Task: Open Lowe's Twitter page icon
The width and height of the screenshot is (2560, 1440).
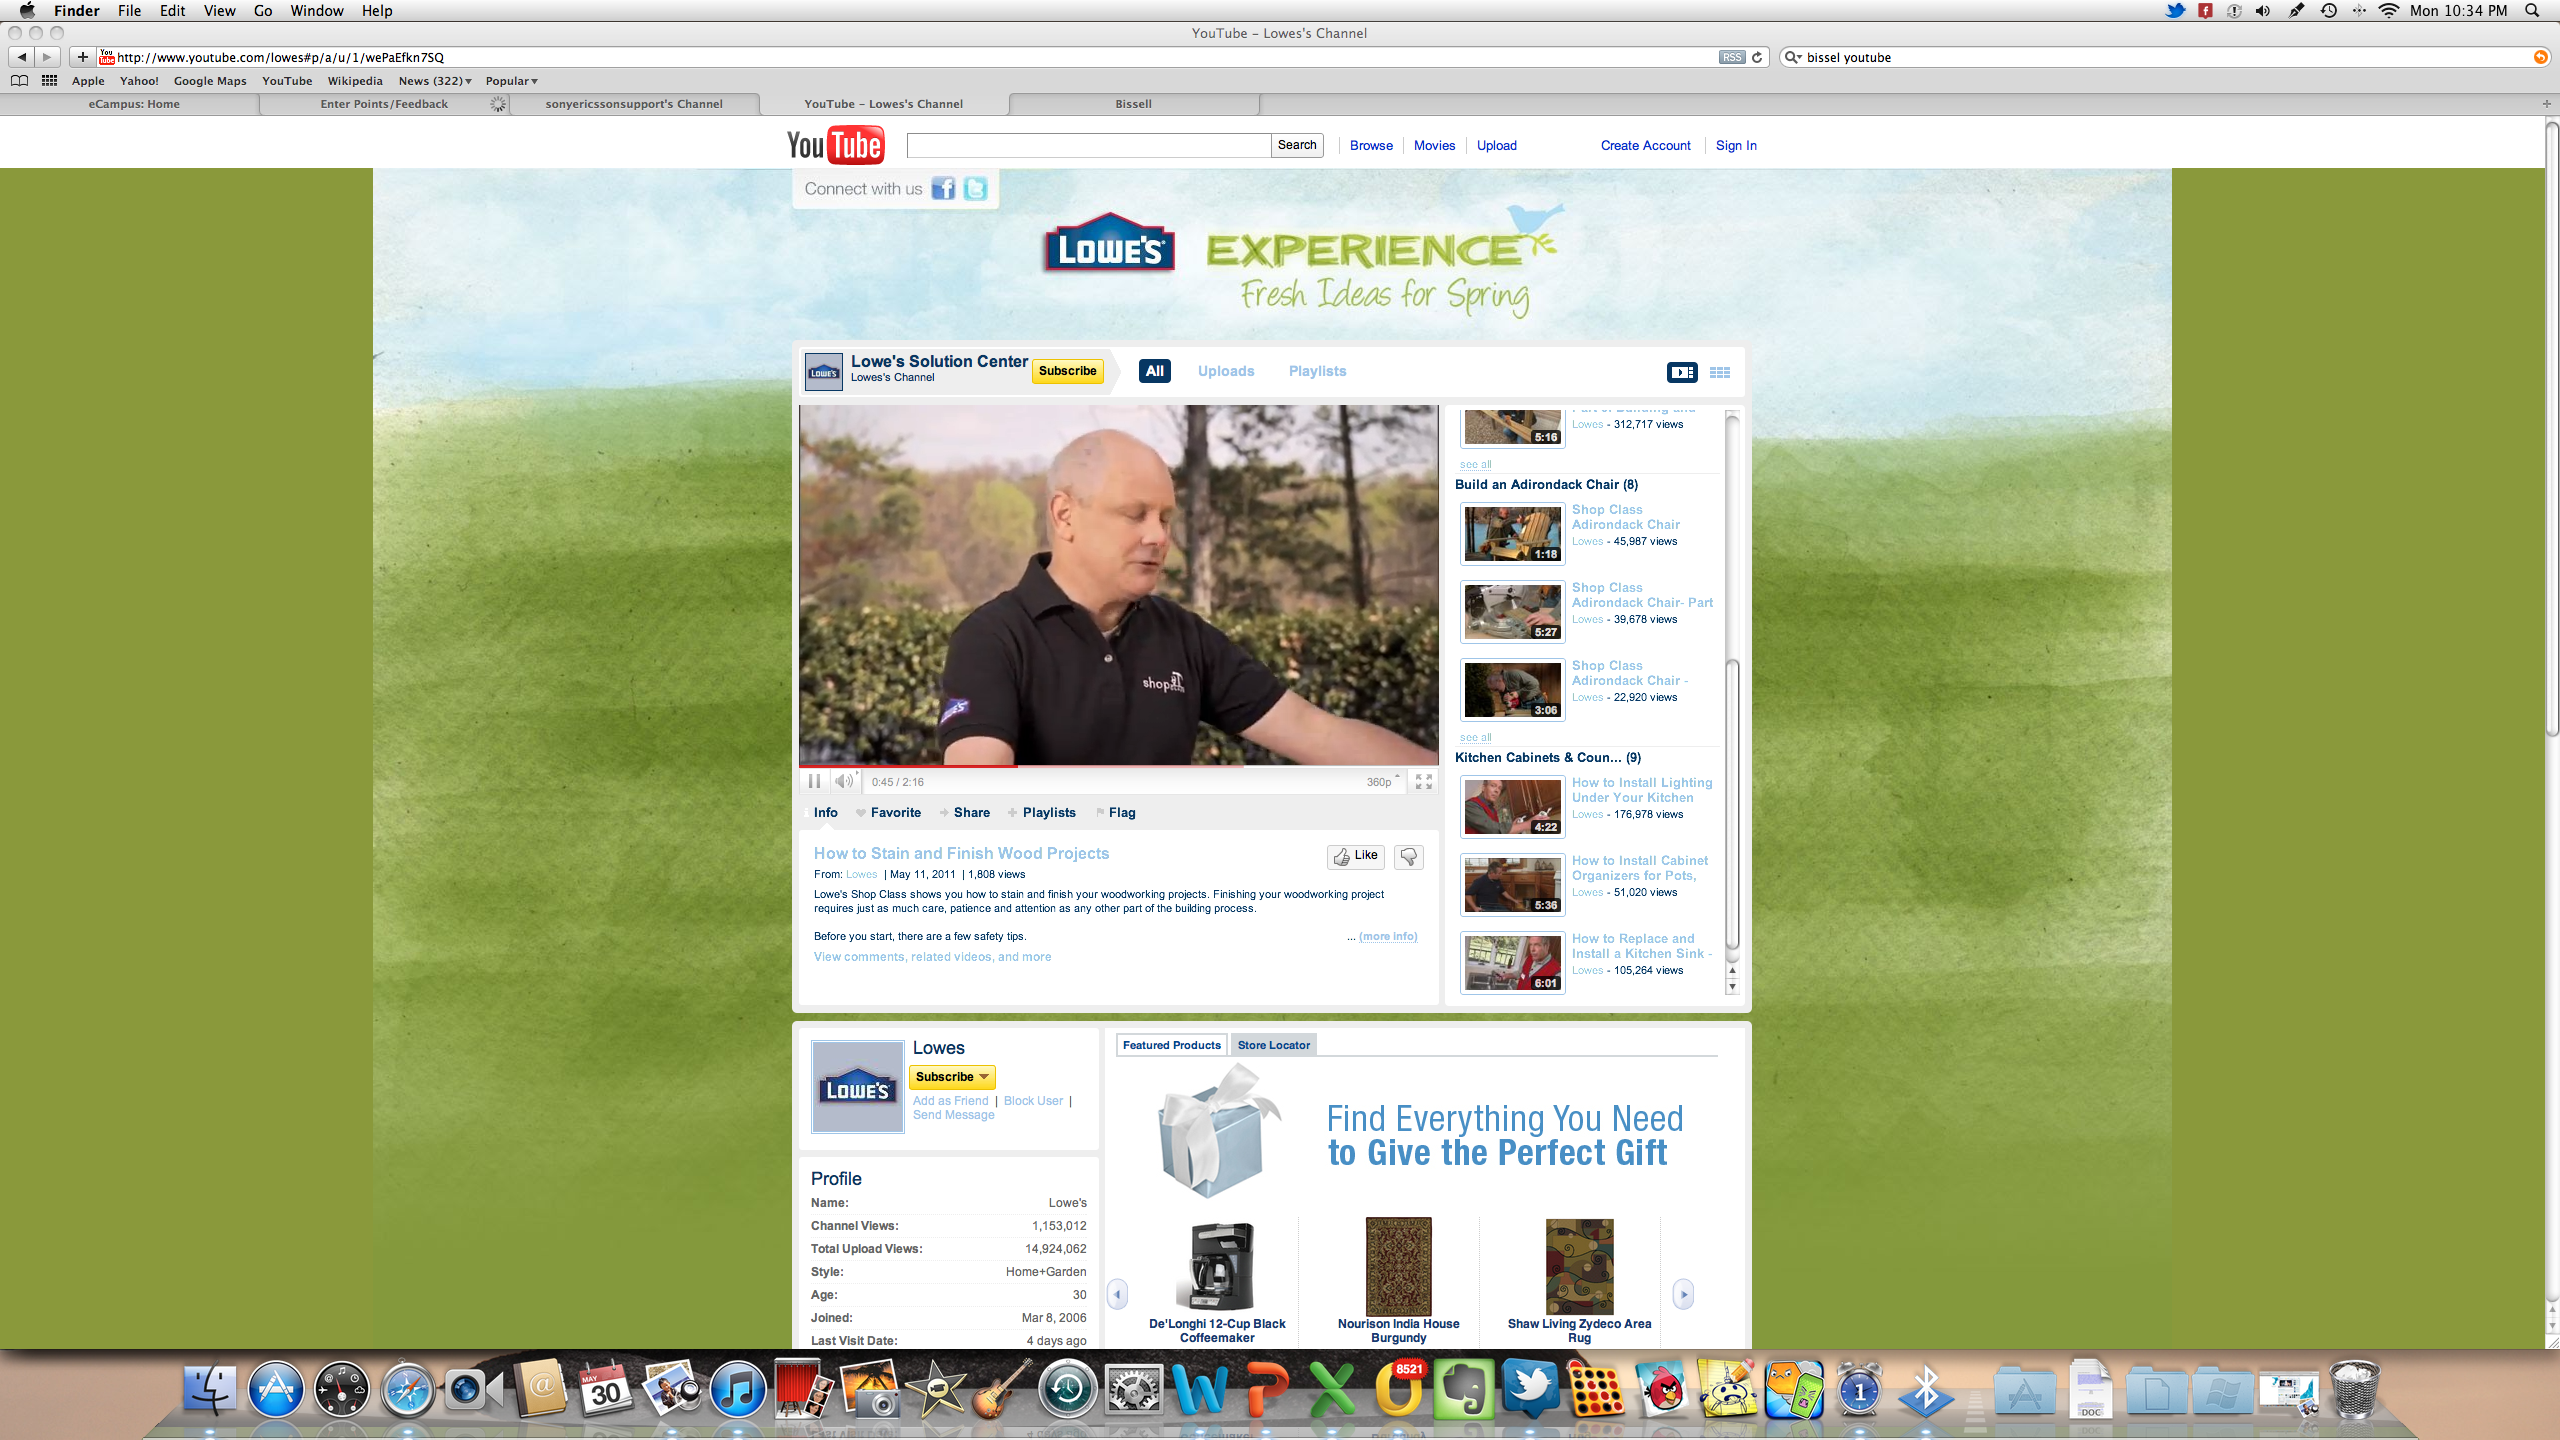Action: point(975,189)
